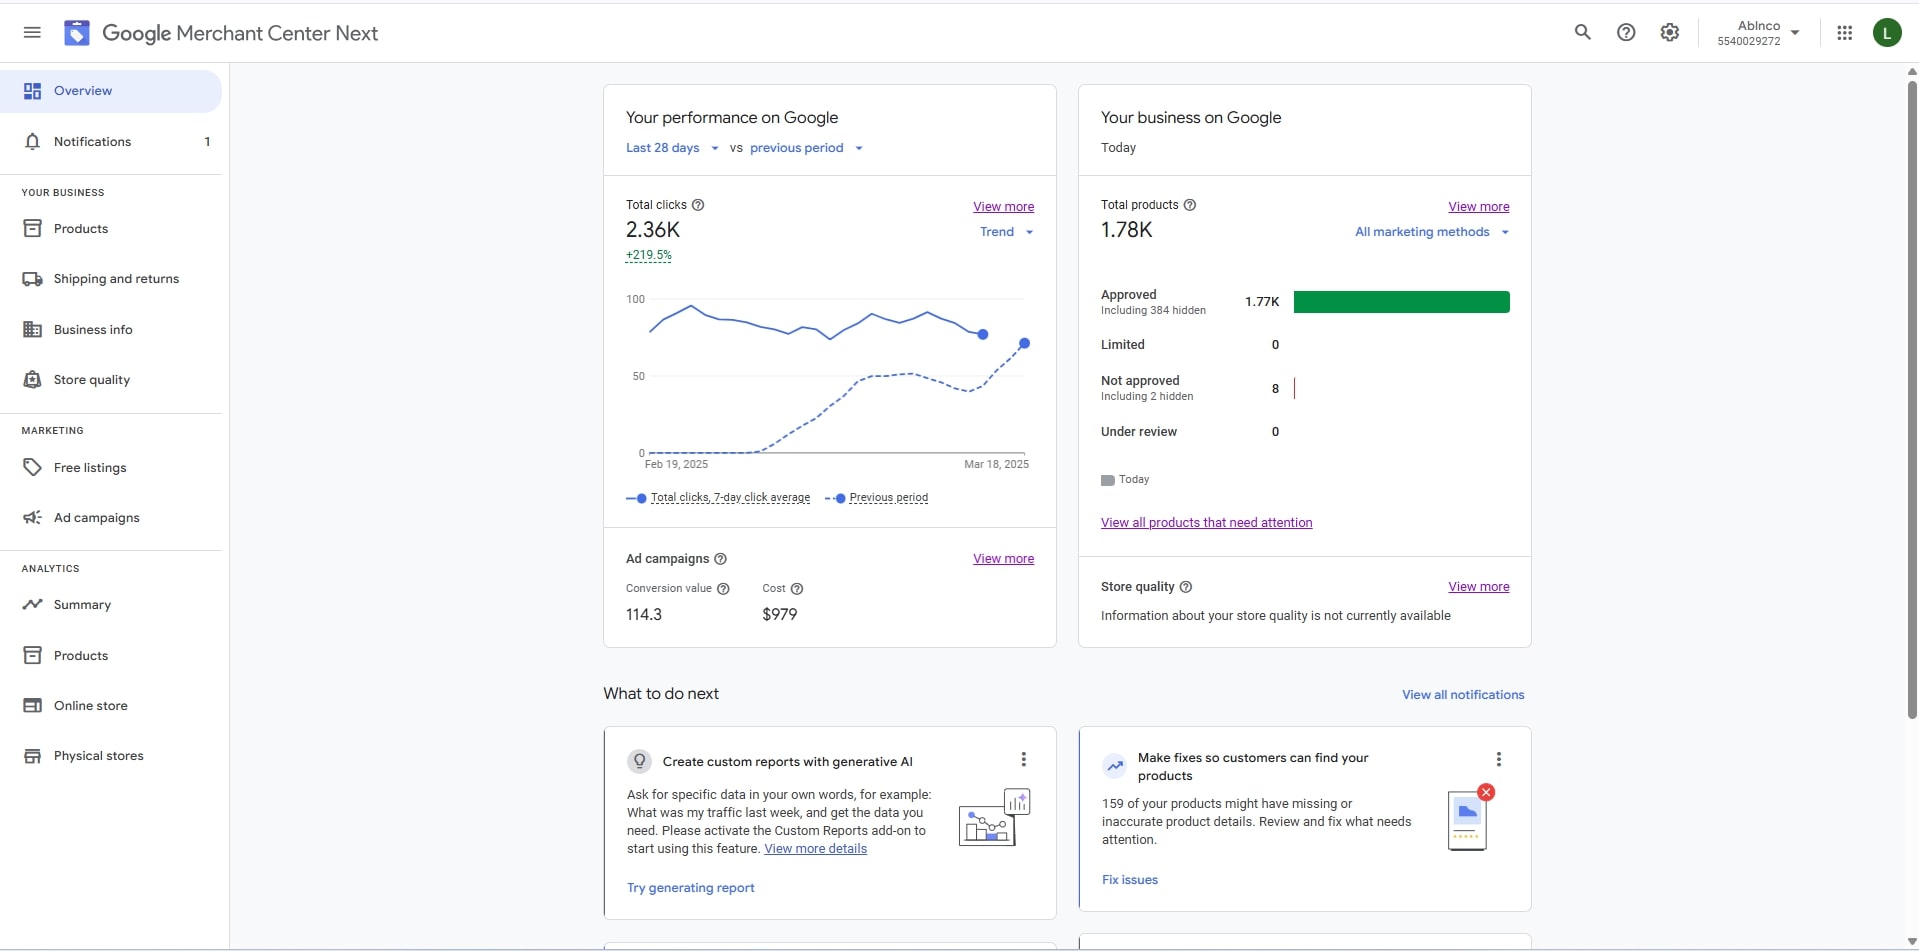Click View more for Total clicks
Image resolution: width=1919 pixels, height=951 pixels.
(1003, 207)
